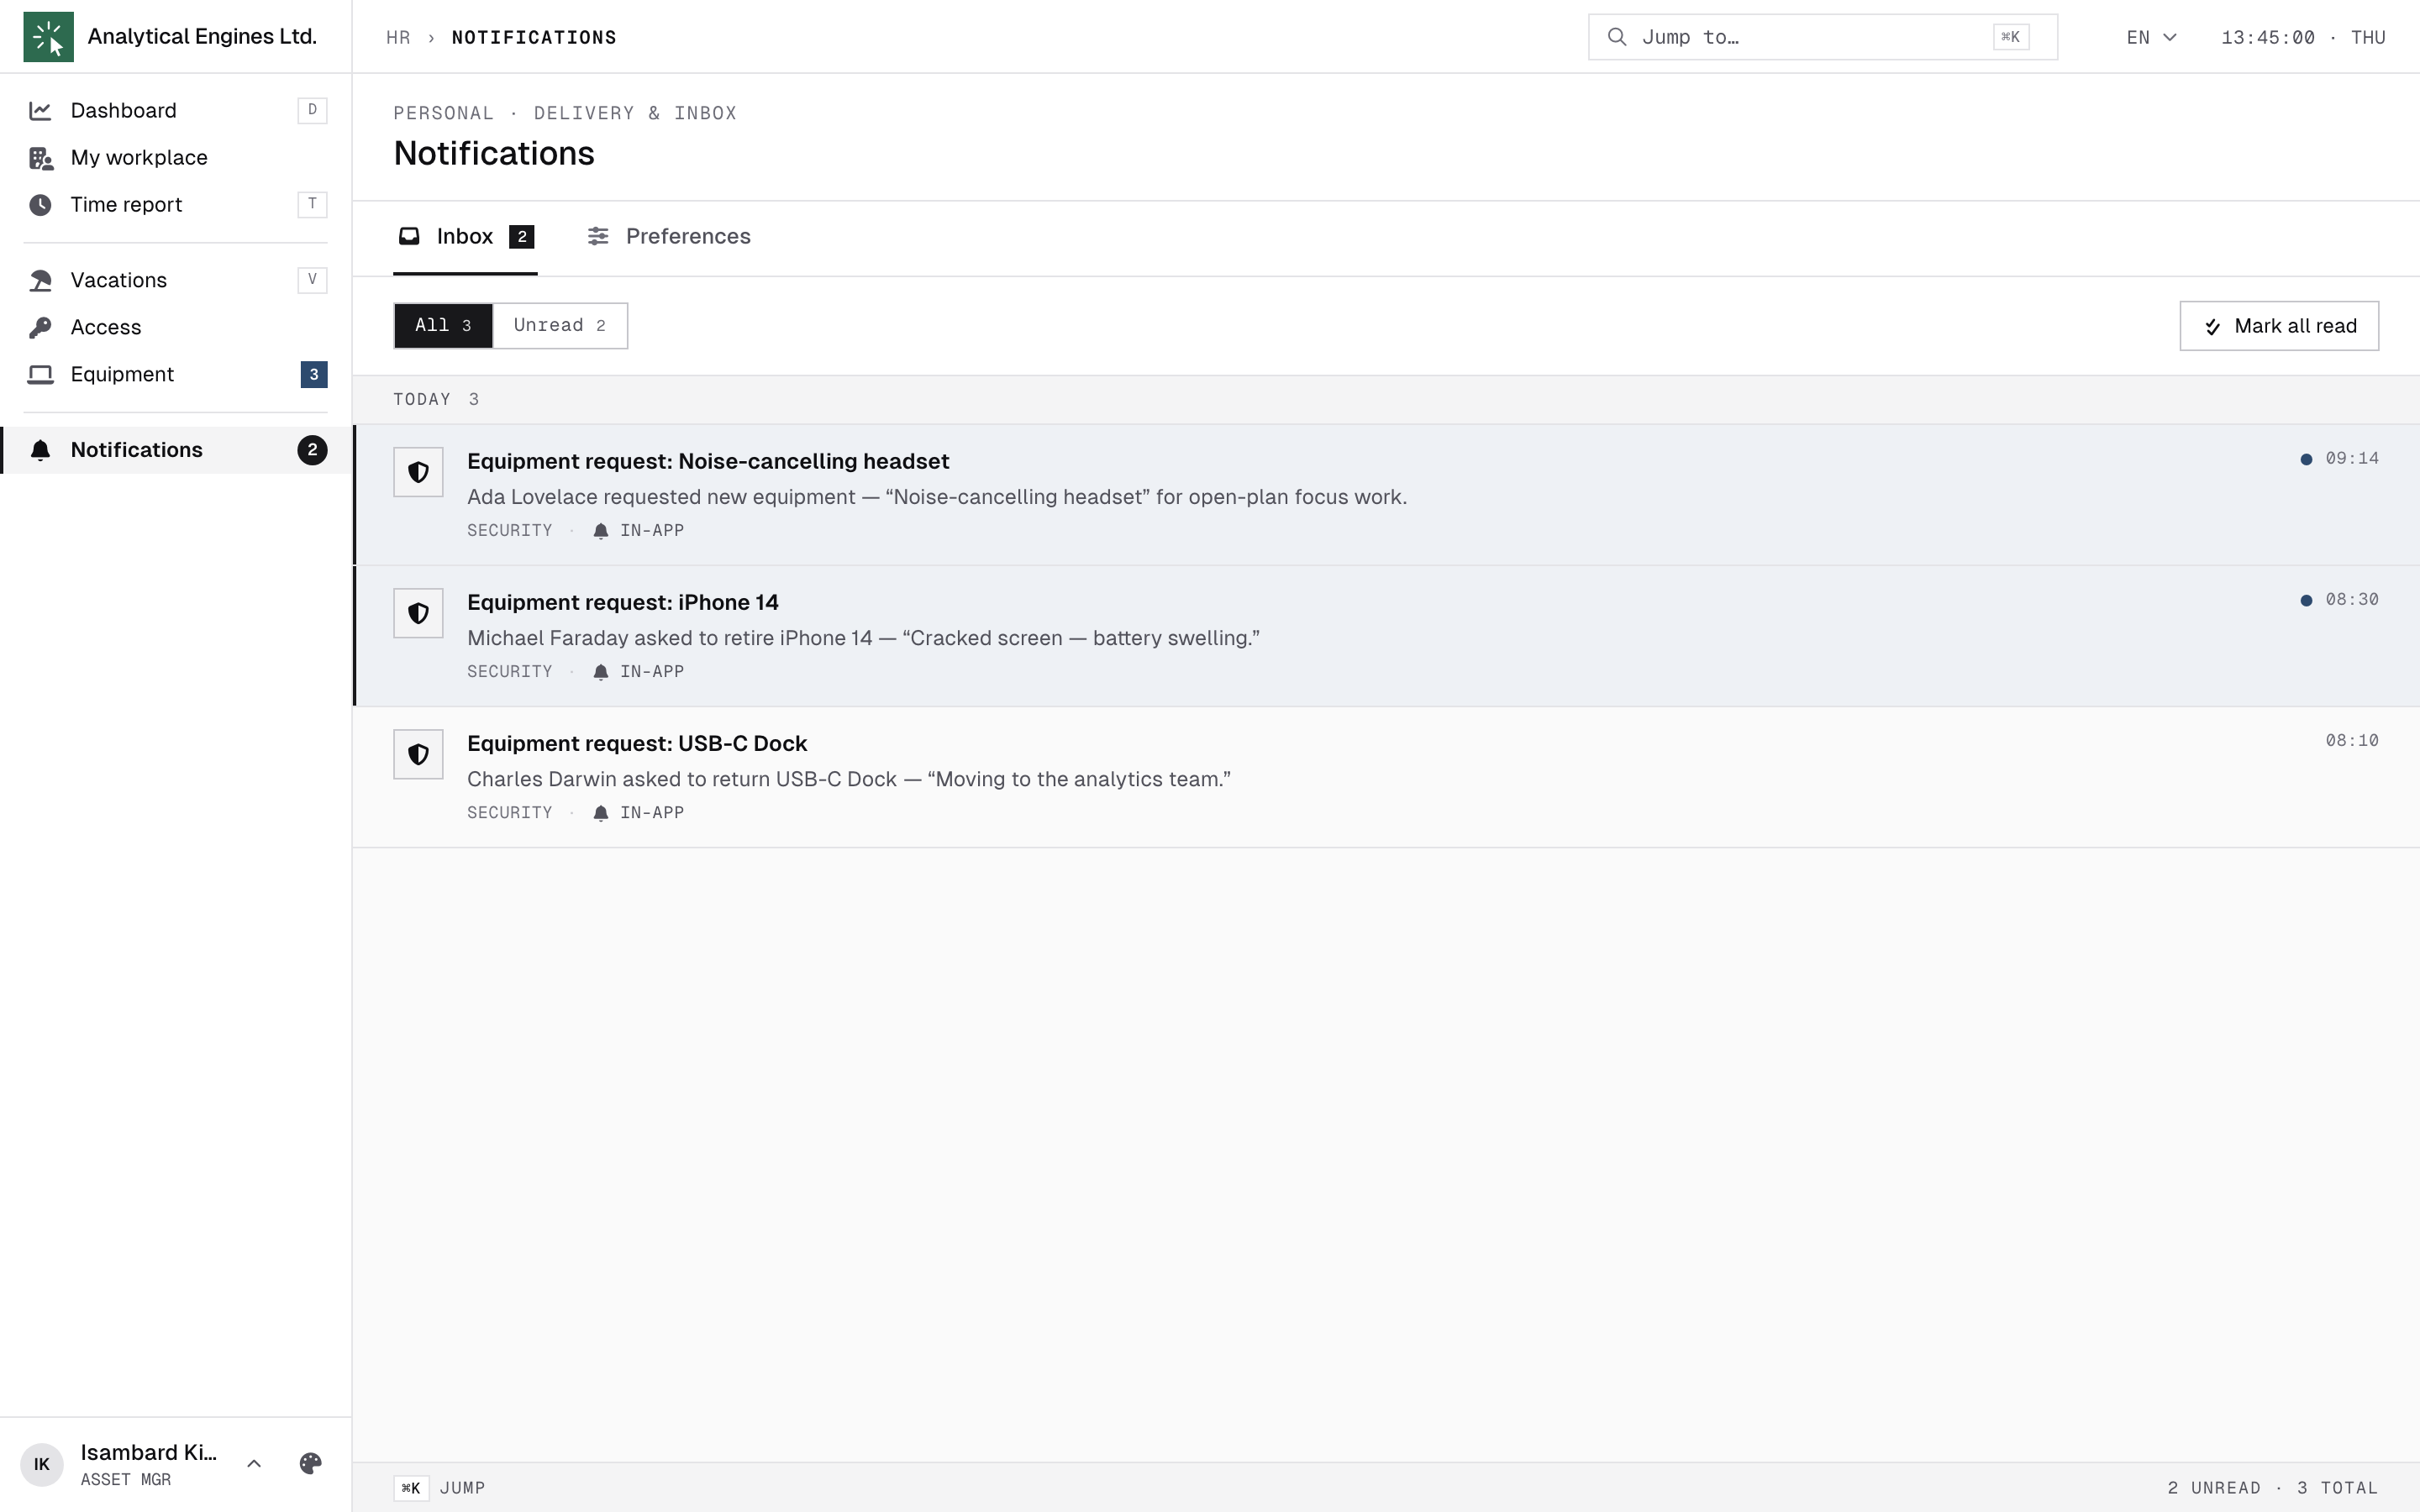The height and width of the screenshot is (1512, 2420).
Task: Click the bell icon in headset row metadata
Action: click(601, 531)
